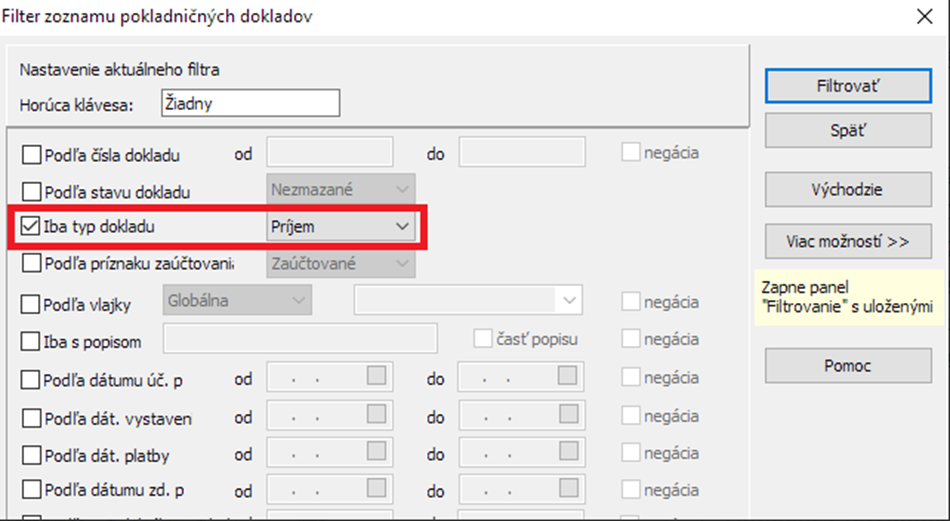This screenshot has height=521, width=950.
Task: Check the Iba s popisom option
Action: 32,341
